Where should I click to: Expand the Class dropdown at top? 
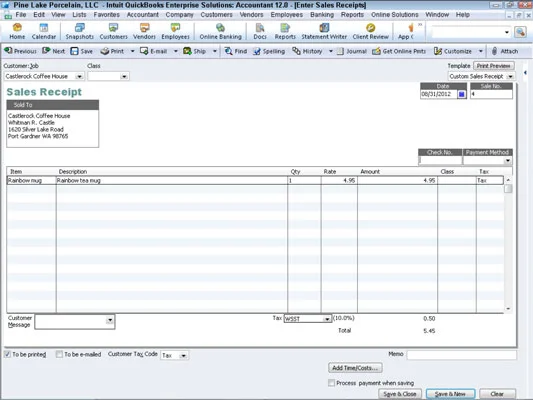(x=124, y=76)
